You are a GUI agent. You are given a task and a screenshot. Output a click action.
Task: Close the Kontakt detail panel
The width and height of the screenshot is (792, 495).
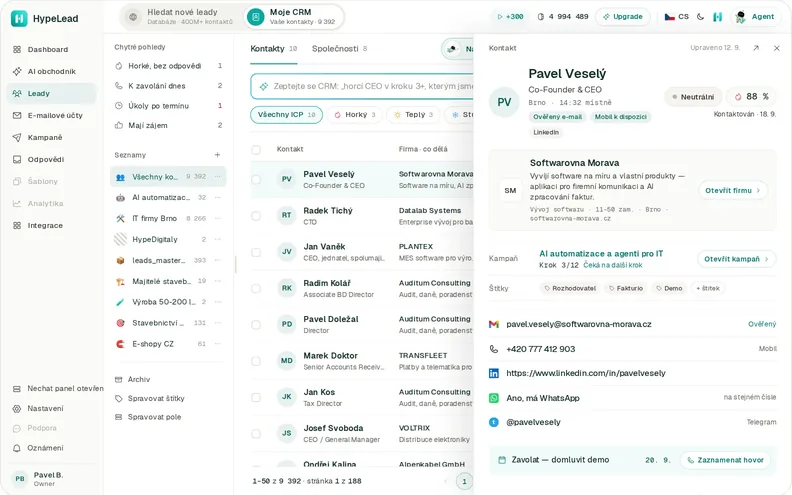[x=776, y=48]
